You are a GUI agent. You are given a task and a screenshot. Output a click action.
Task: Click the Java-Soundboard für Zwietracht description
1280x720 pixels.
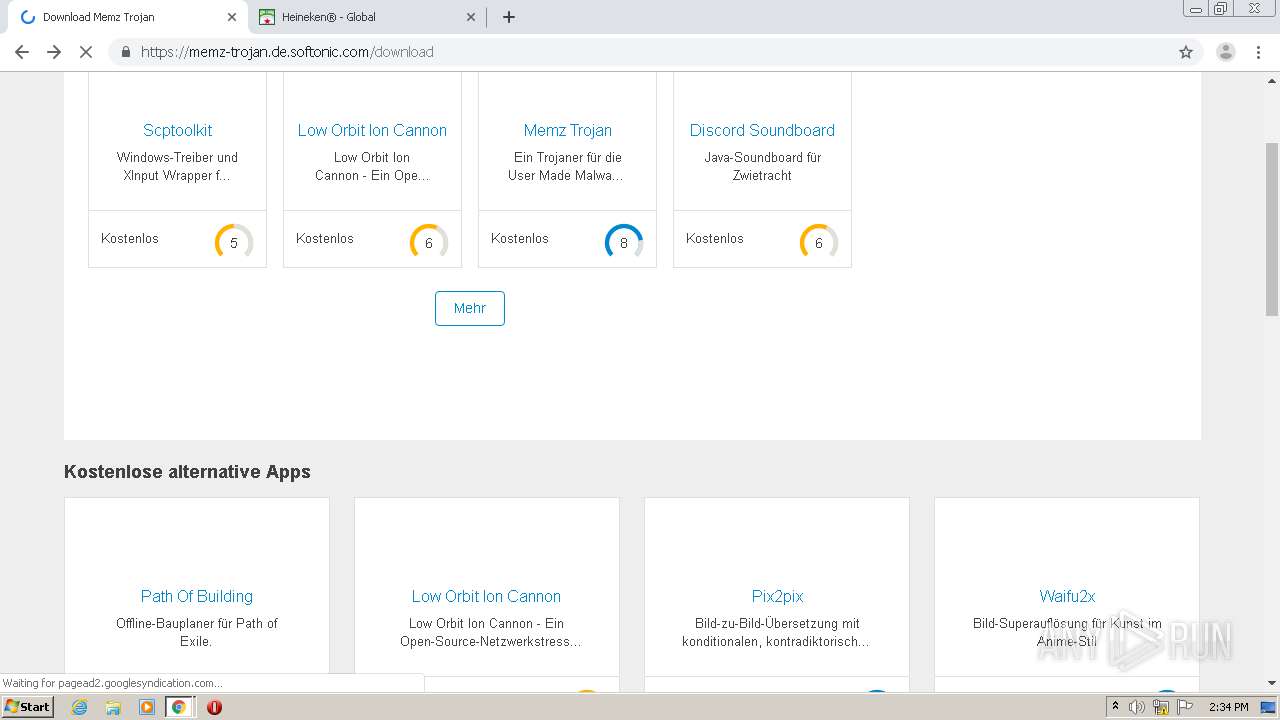pos(762,166)
